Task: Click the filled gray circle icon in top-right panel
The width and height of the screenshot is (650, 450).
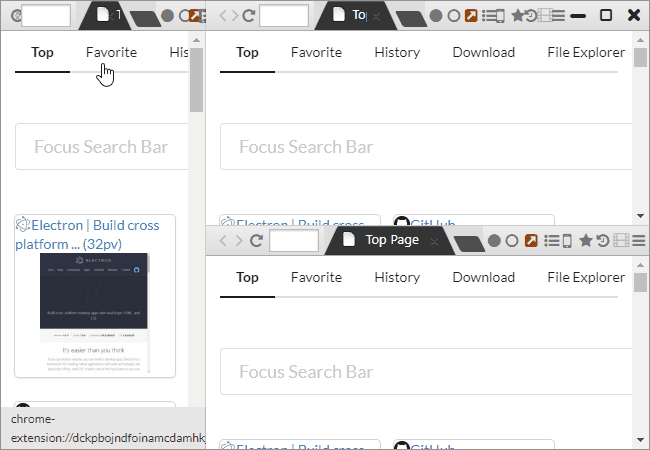Action: click(436, 16)
